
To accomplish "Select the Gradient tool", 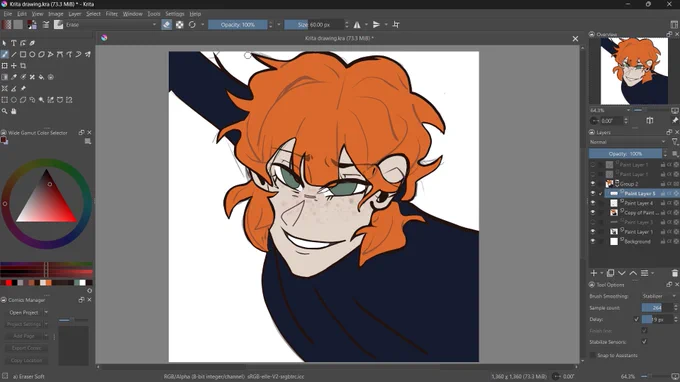I will click(4, 77).
